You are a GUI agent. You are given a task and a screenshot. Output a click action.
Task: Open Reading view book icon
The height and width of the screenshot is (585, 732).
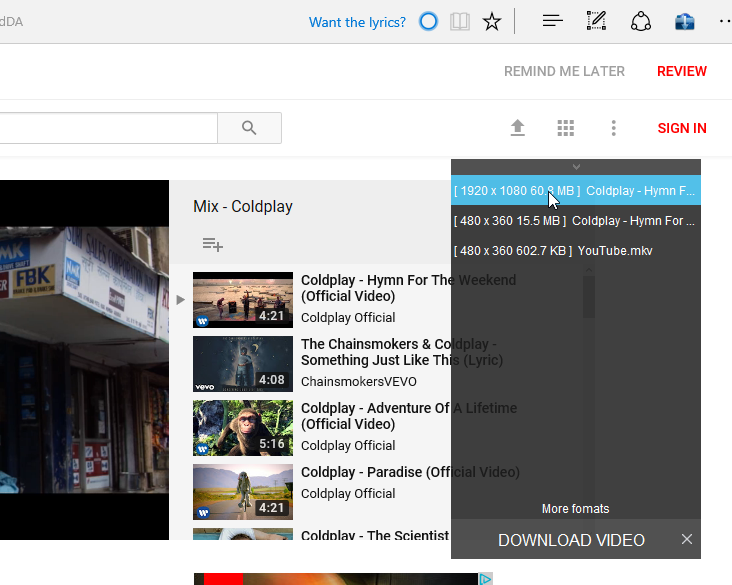460,21
